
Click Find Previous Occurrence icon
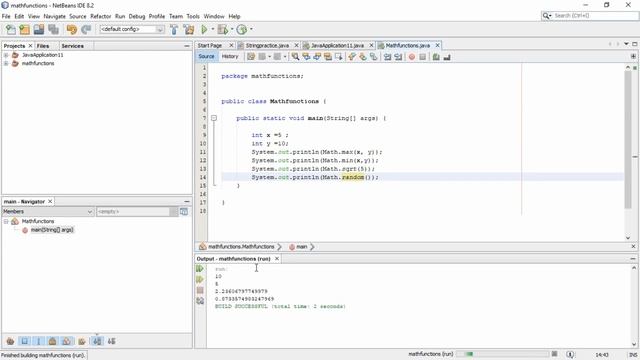coord(306,57)
